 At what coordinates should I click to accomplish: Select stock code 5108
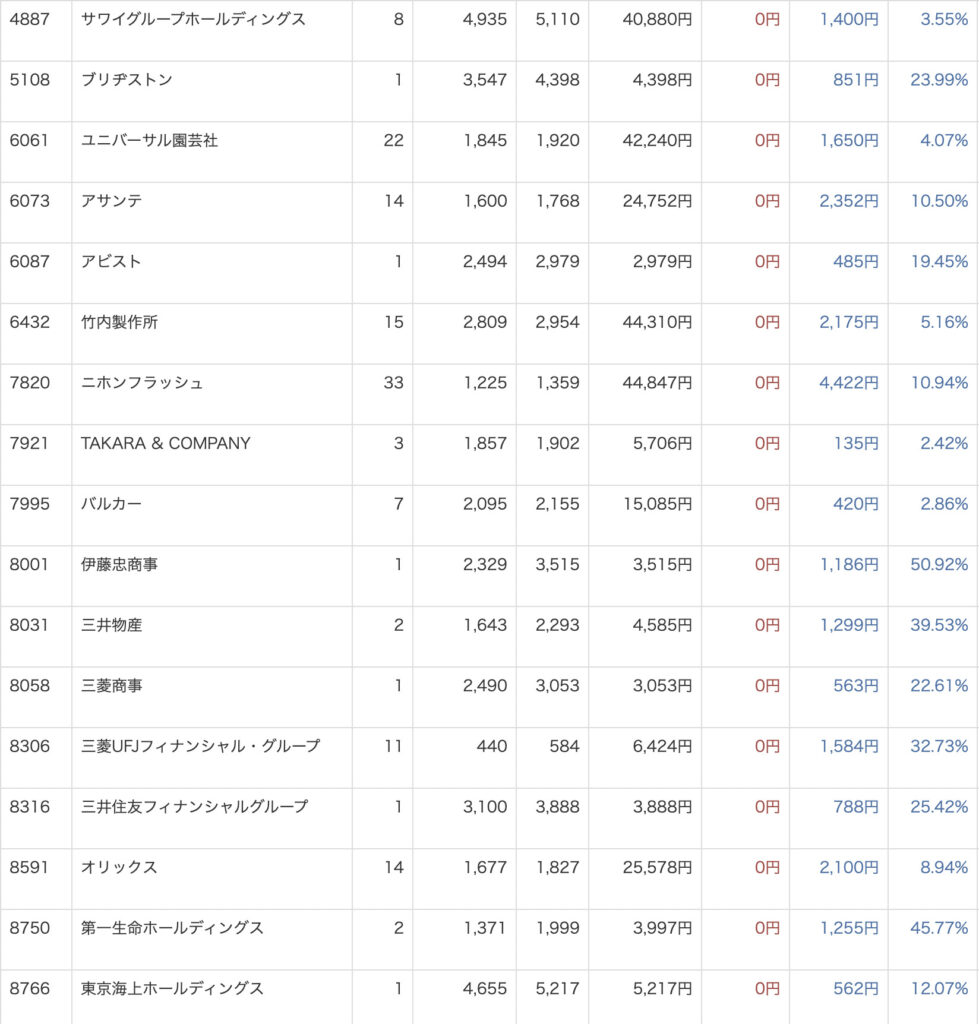29,80
